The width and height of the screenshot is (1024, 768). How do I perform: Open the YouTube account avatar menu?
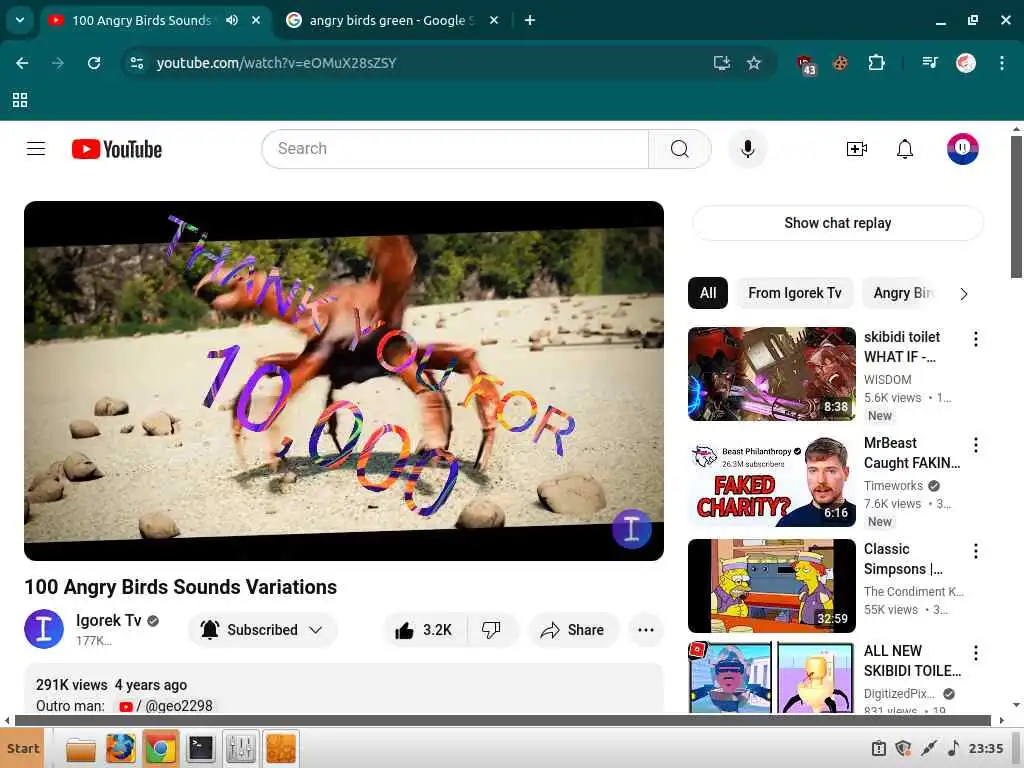963,149
